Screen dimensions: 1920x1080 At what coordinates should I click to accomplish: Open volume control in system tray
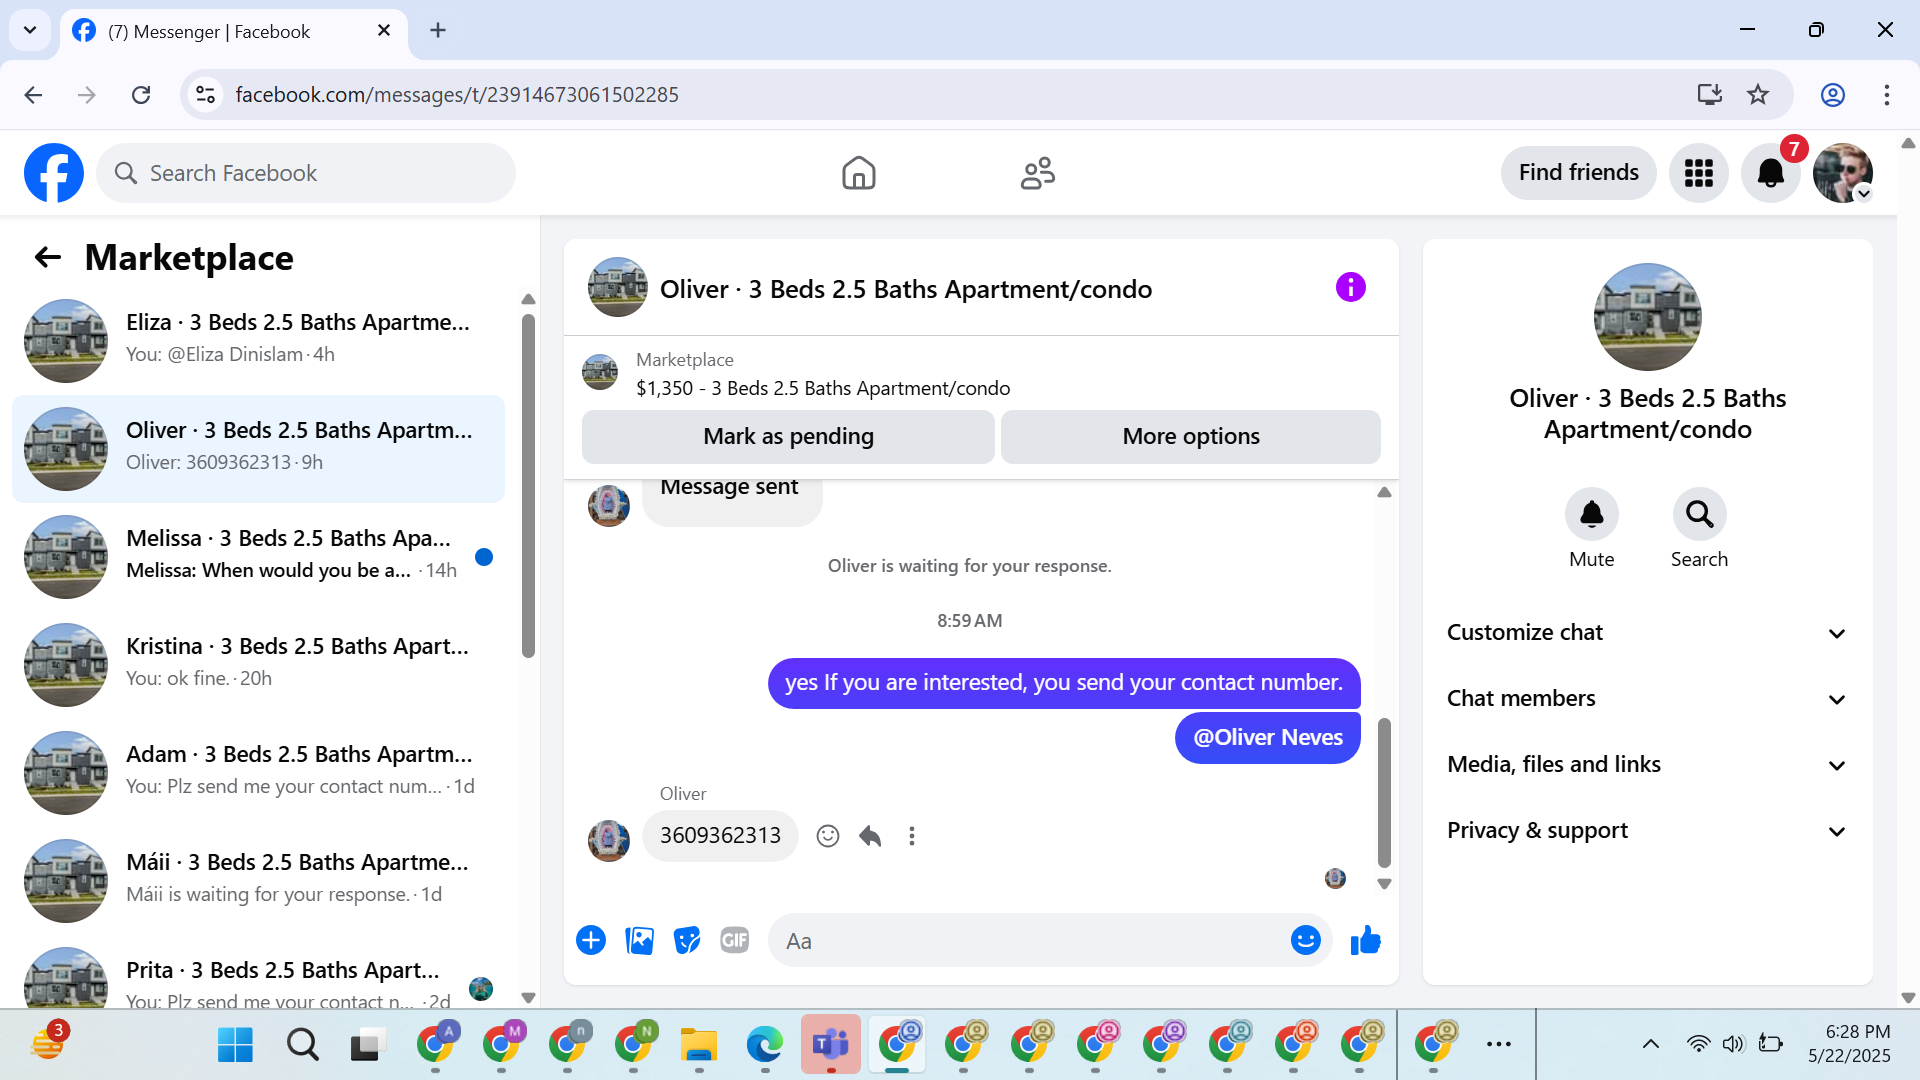(x=1733, y=1044)
